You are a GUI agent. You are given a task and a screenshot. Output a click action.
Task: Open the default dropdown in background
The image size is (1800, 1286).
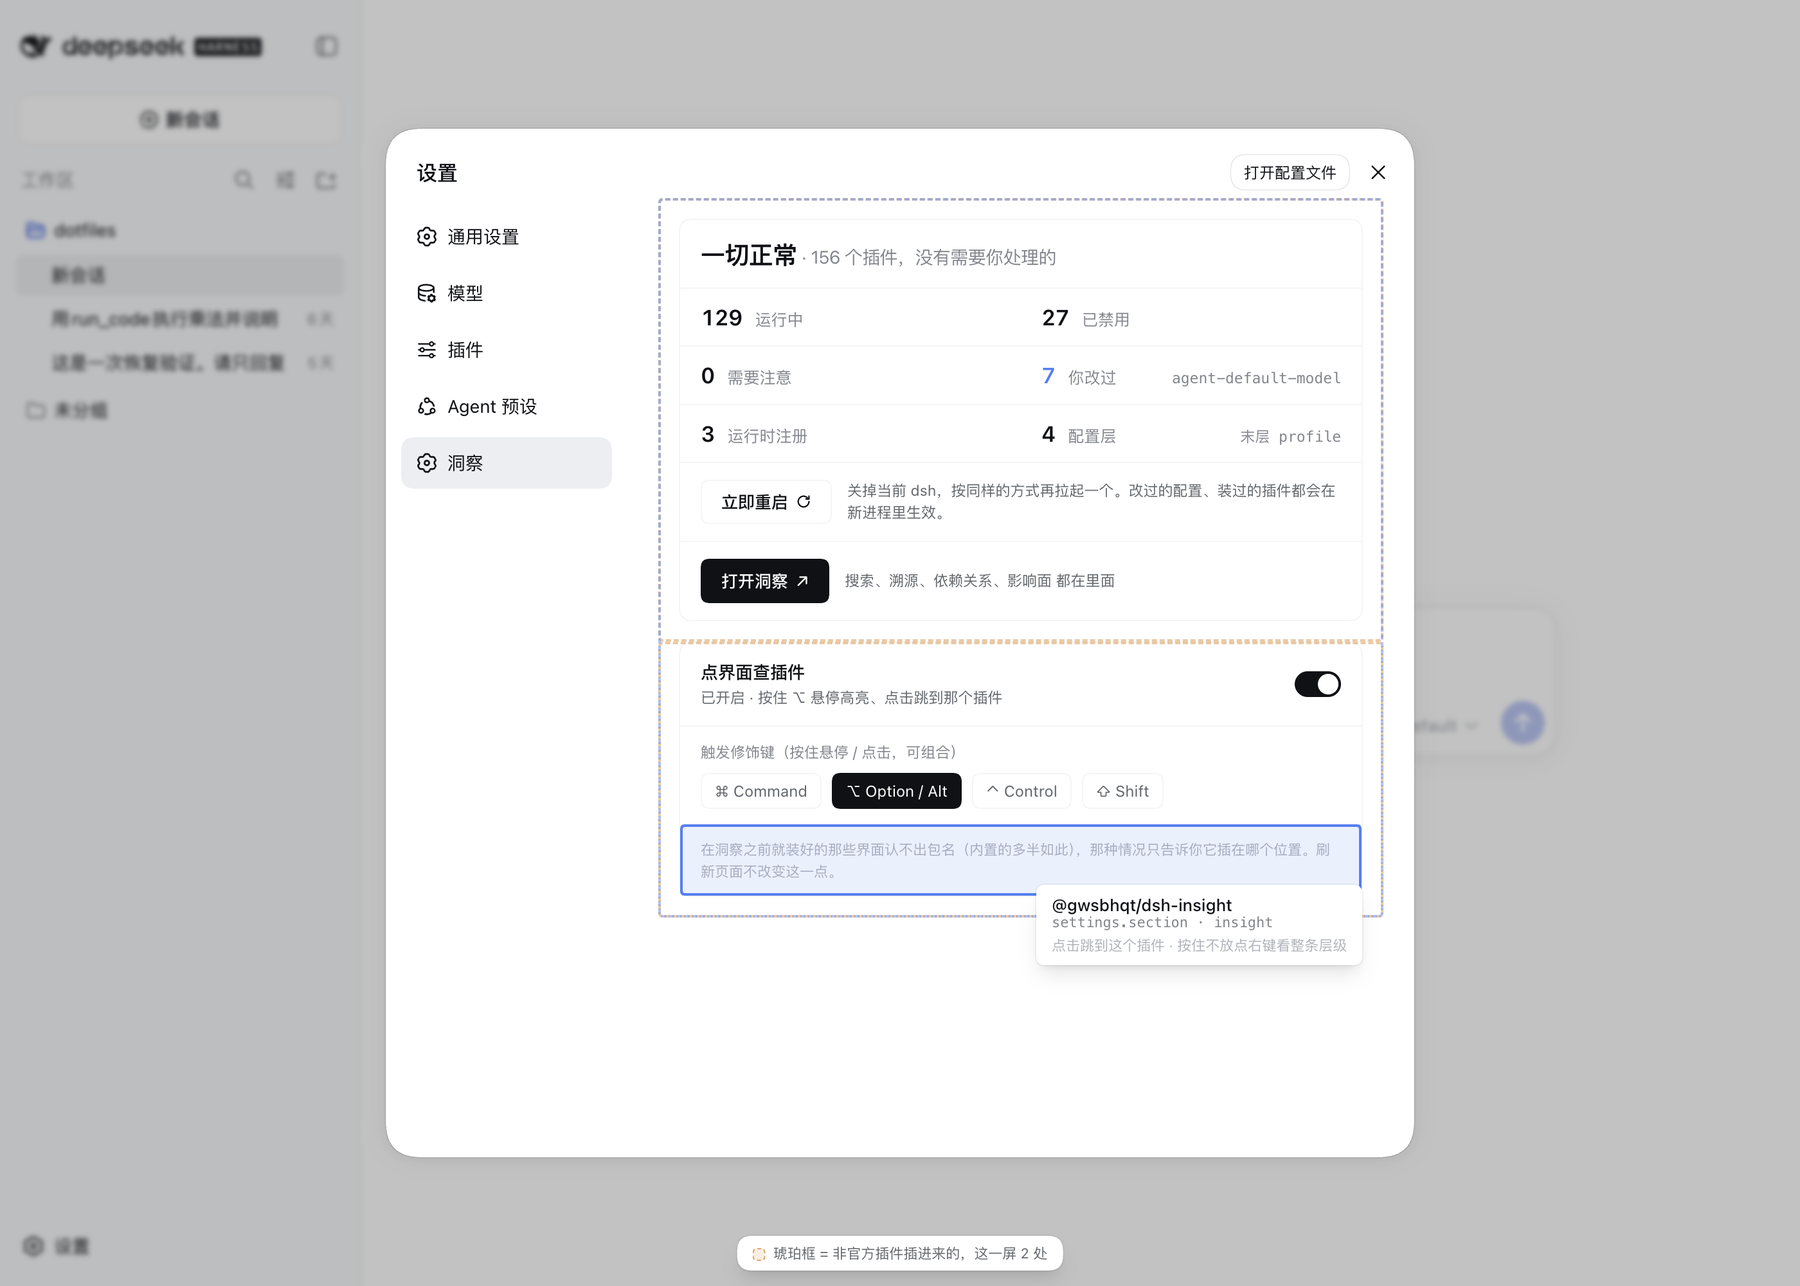tap(1446, 726)
